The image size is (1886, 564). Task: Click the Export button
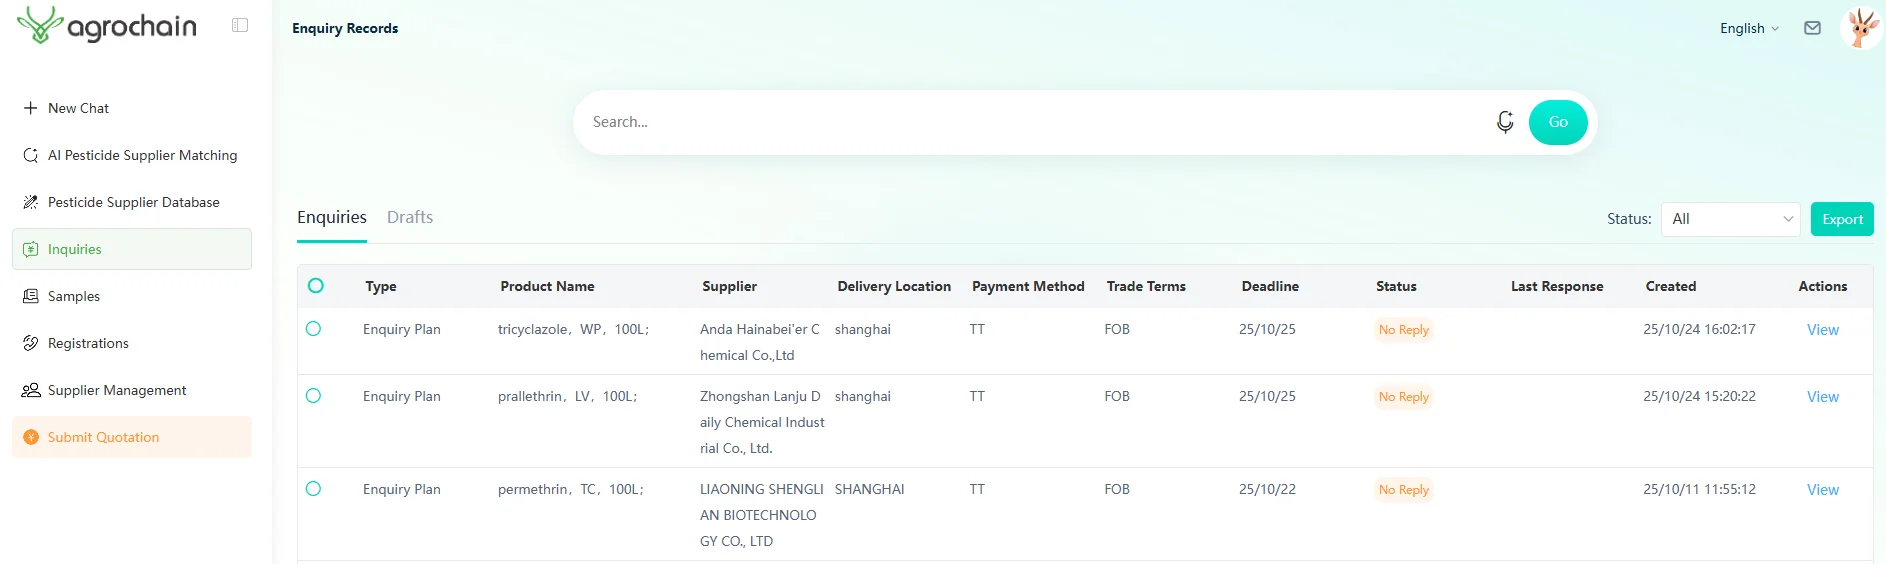pos(1841,219)
